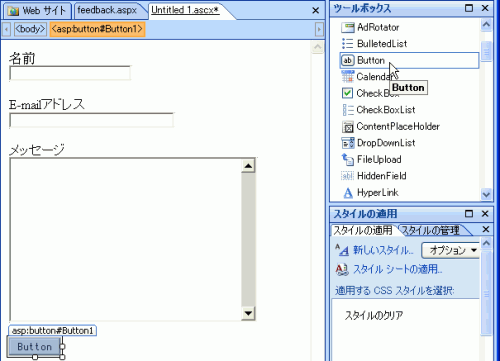This screenshot has height=361, width=500.
Task: Select the CheckBoxList control icon
Action: [347, 110]
